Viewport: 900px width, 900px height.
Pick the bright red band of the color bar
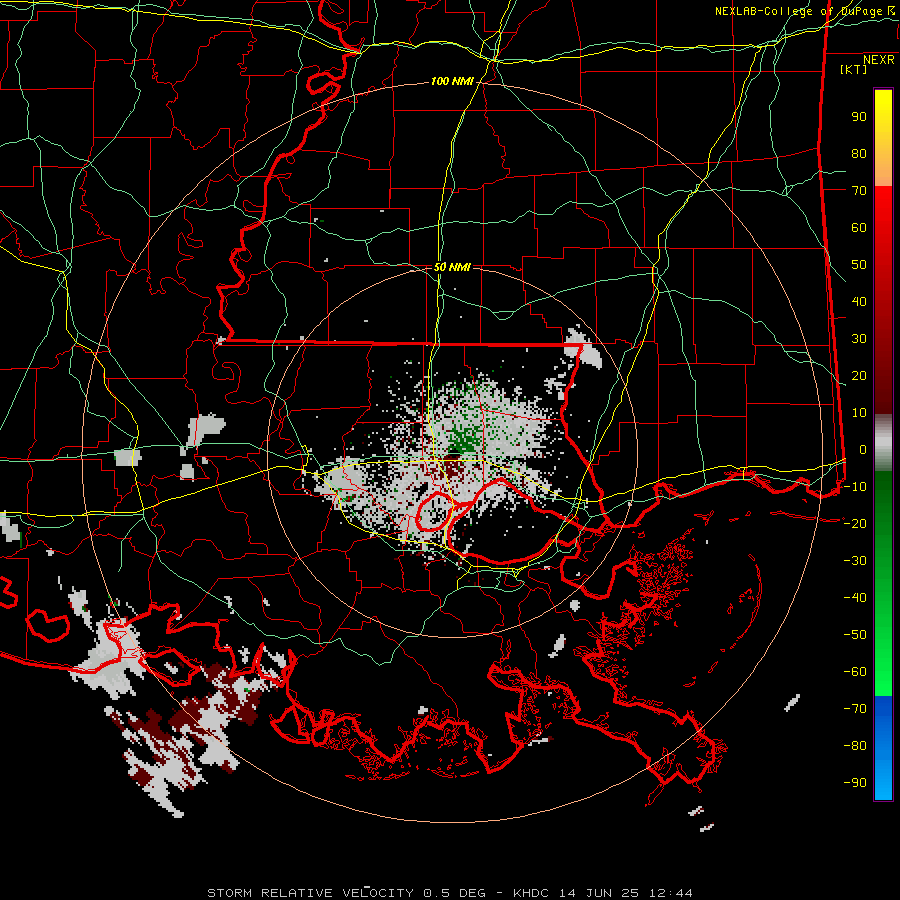click(883, 218)
